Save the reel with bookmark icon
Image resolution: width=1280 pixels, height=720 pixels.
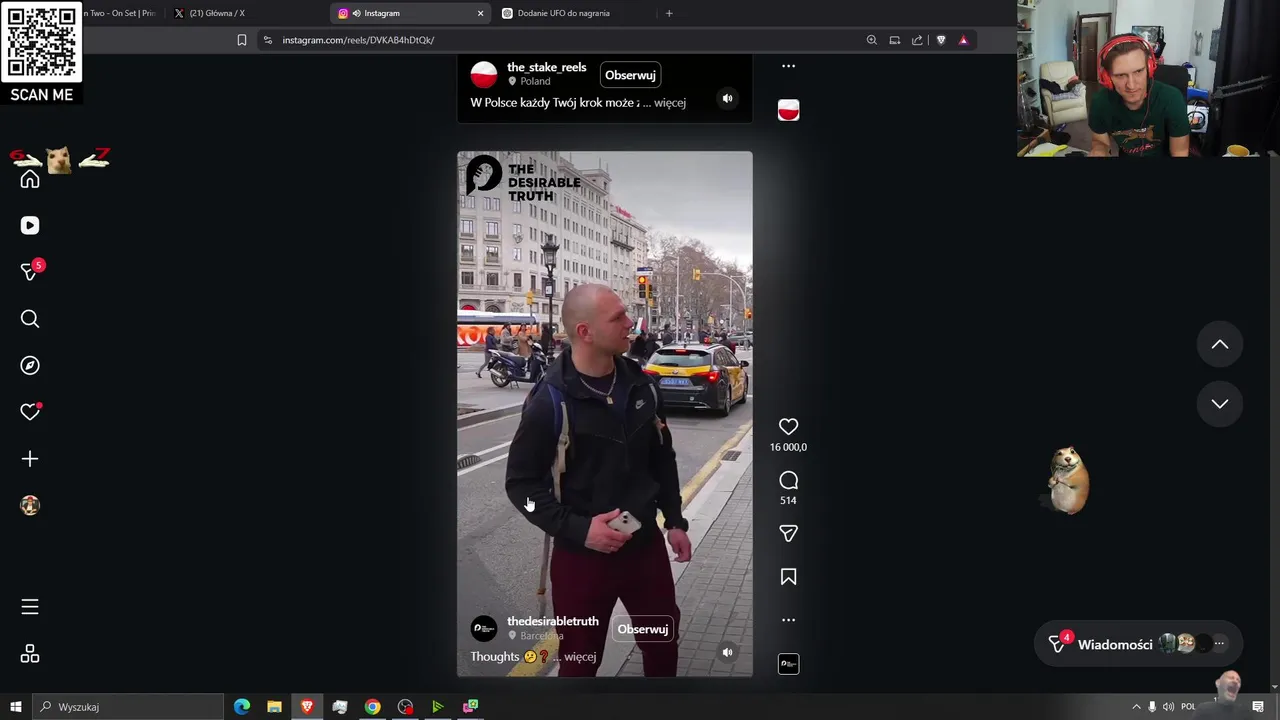coord(788,577)
